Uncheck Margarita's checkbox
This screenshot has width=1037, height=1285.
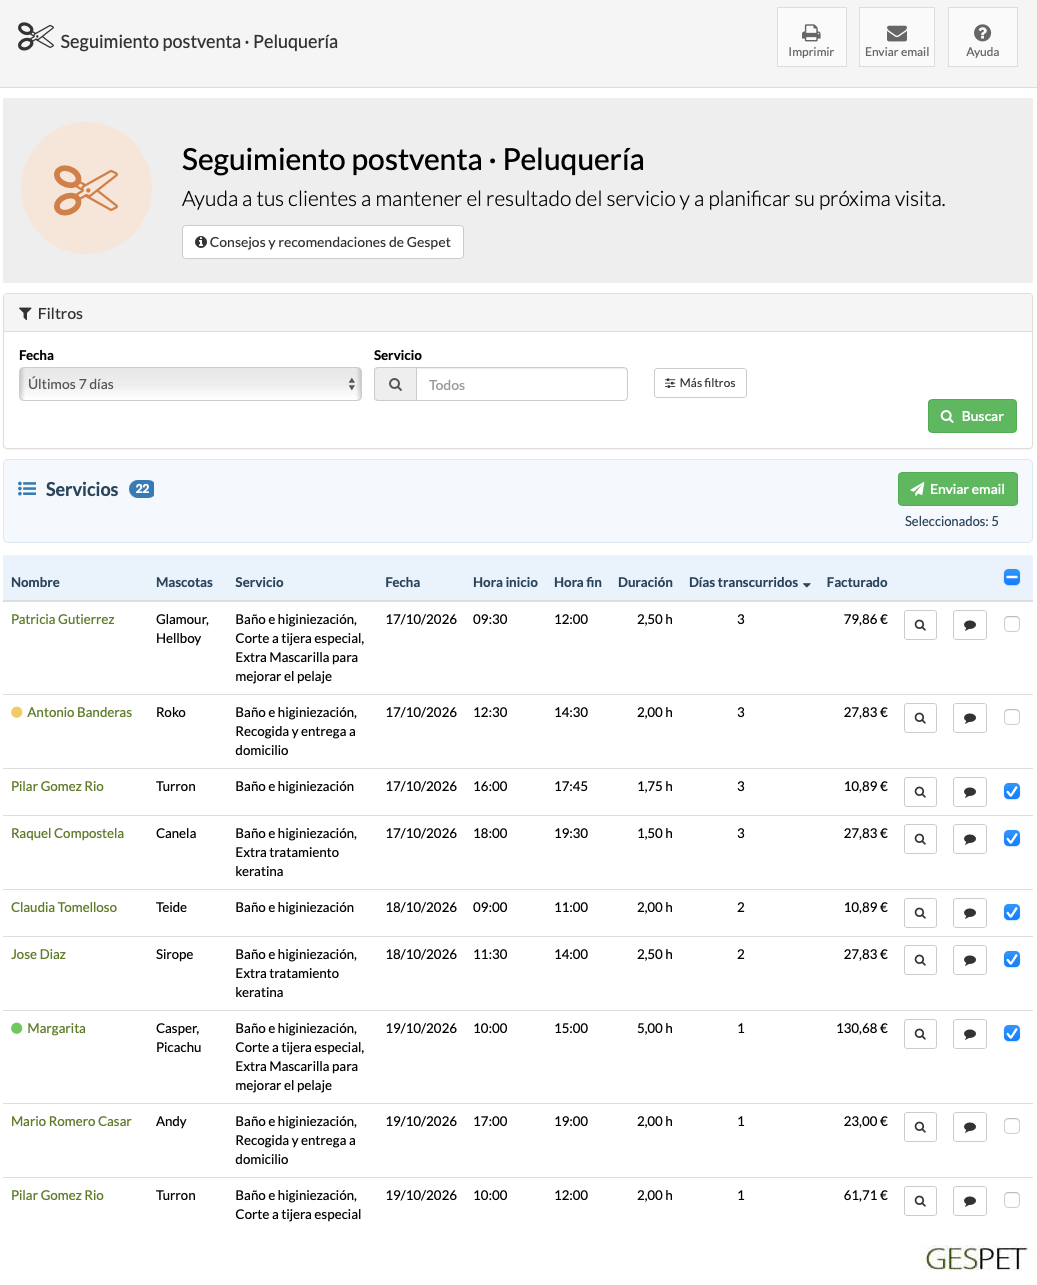(1012, 1033)
